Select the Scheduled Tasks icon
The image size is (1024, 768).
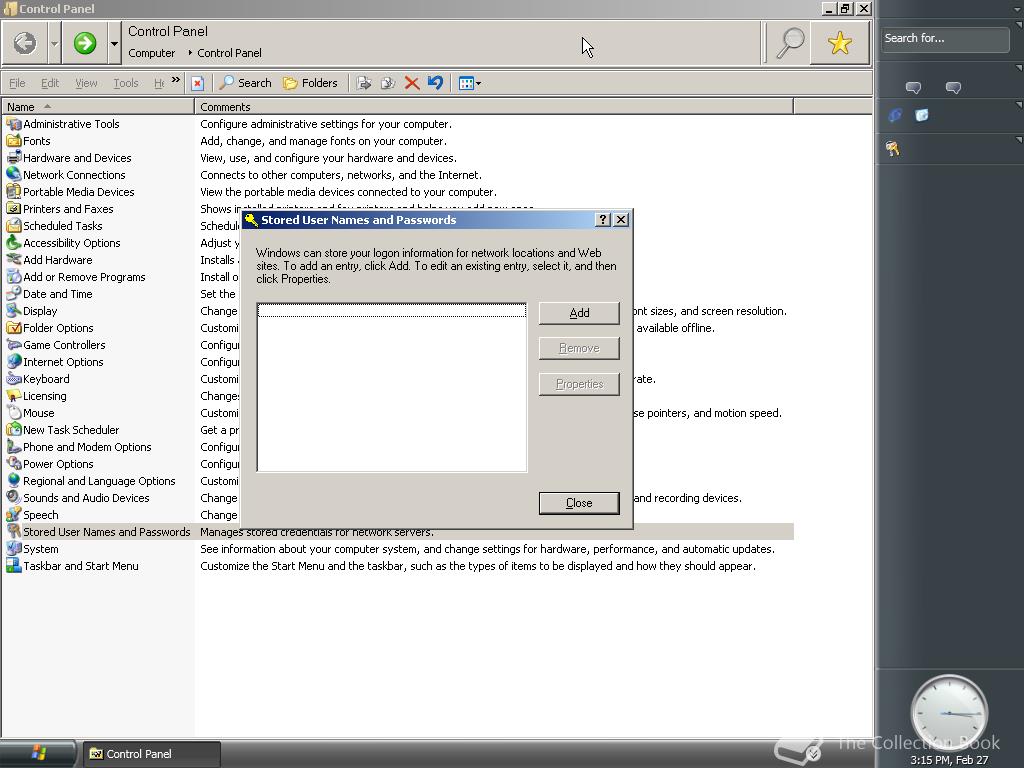14,225
